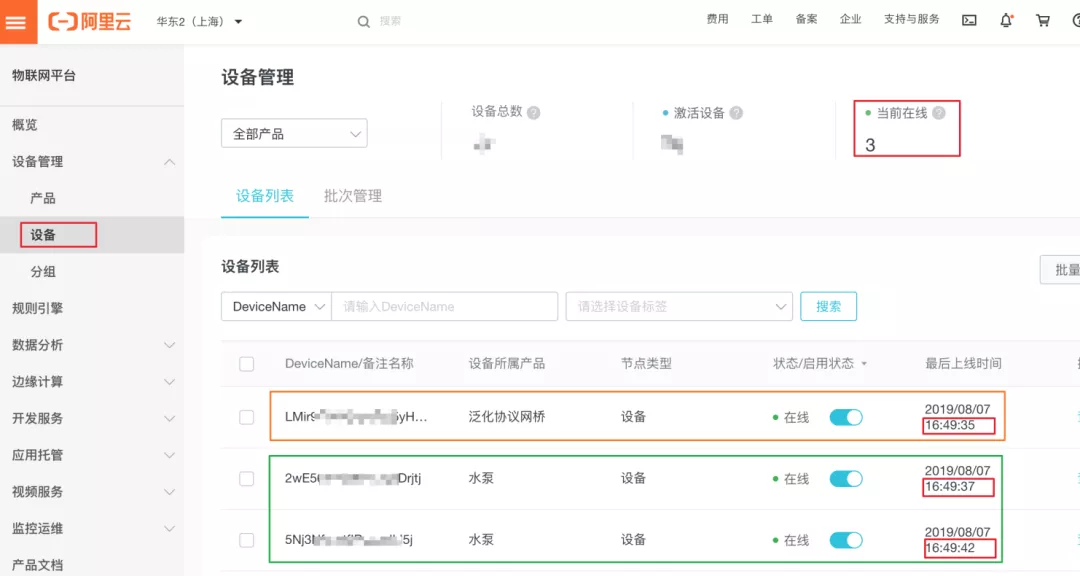
Task: Go to 产品 in the sidebar
Action: (43, 198)
